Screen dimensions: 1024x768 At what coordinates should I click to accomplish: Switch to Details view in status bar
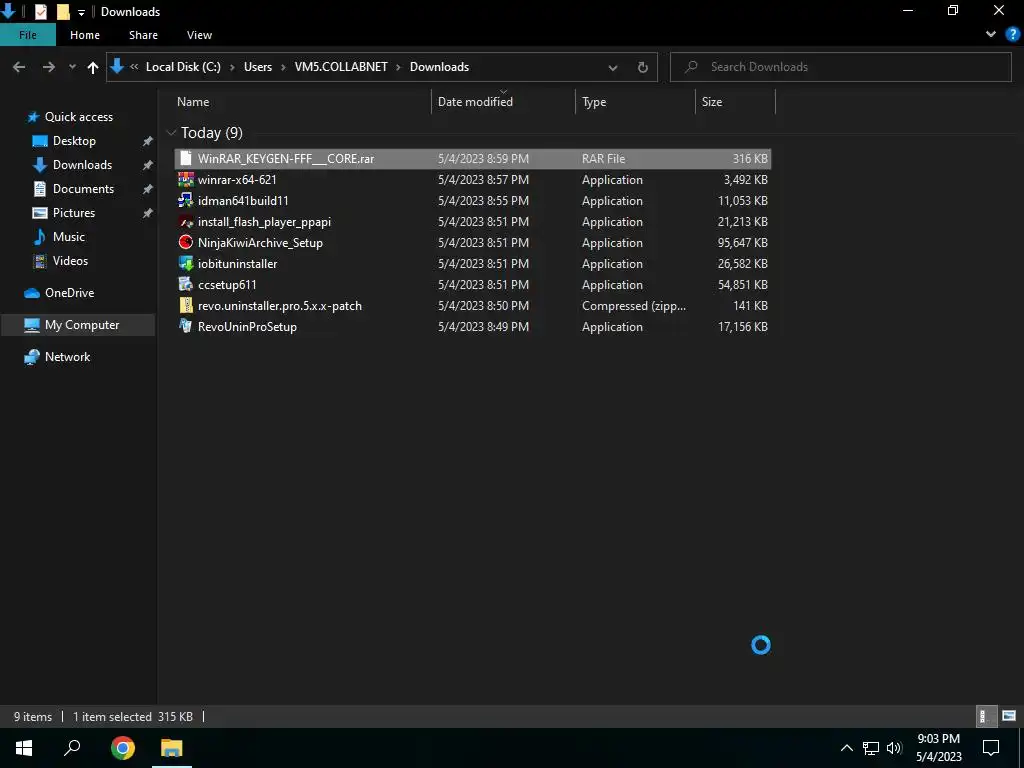[x=986, y=716]
